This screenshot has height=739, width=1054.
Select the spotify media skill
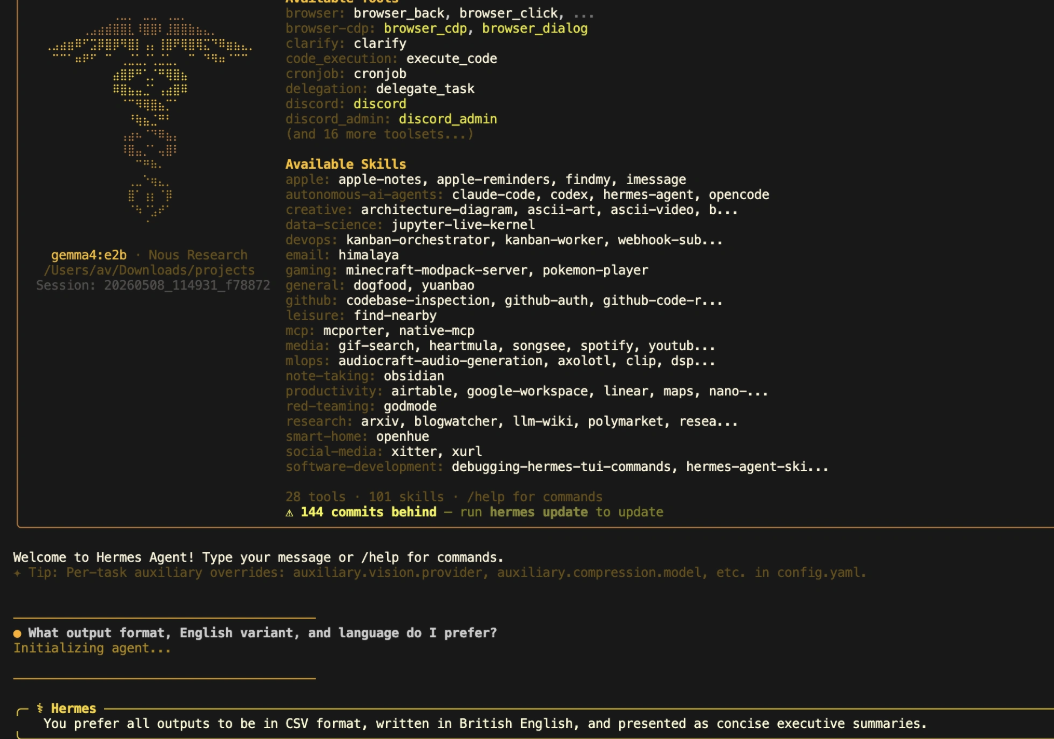606,346
